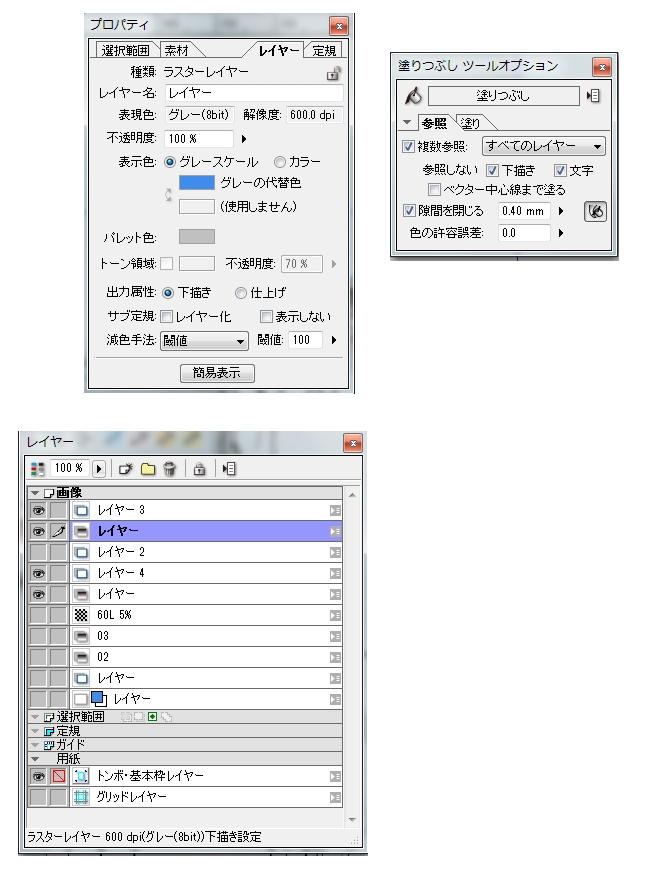Switch to the 定規 tab in Properties

click(324, 51)
